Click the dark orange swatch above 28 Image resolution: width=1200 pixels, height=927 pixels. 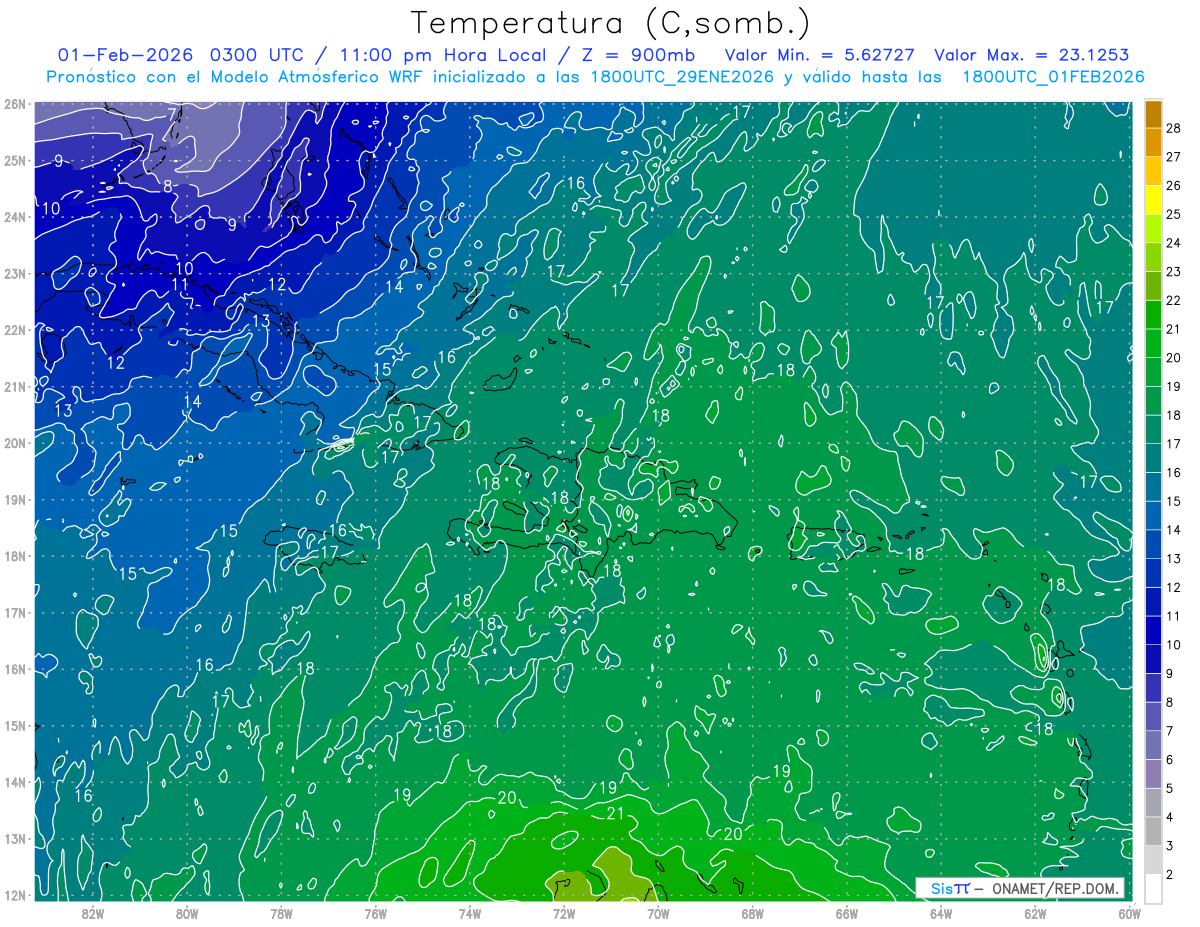pos(1153,114)
